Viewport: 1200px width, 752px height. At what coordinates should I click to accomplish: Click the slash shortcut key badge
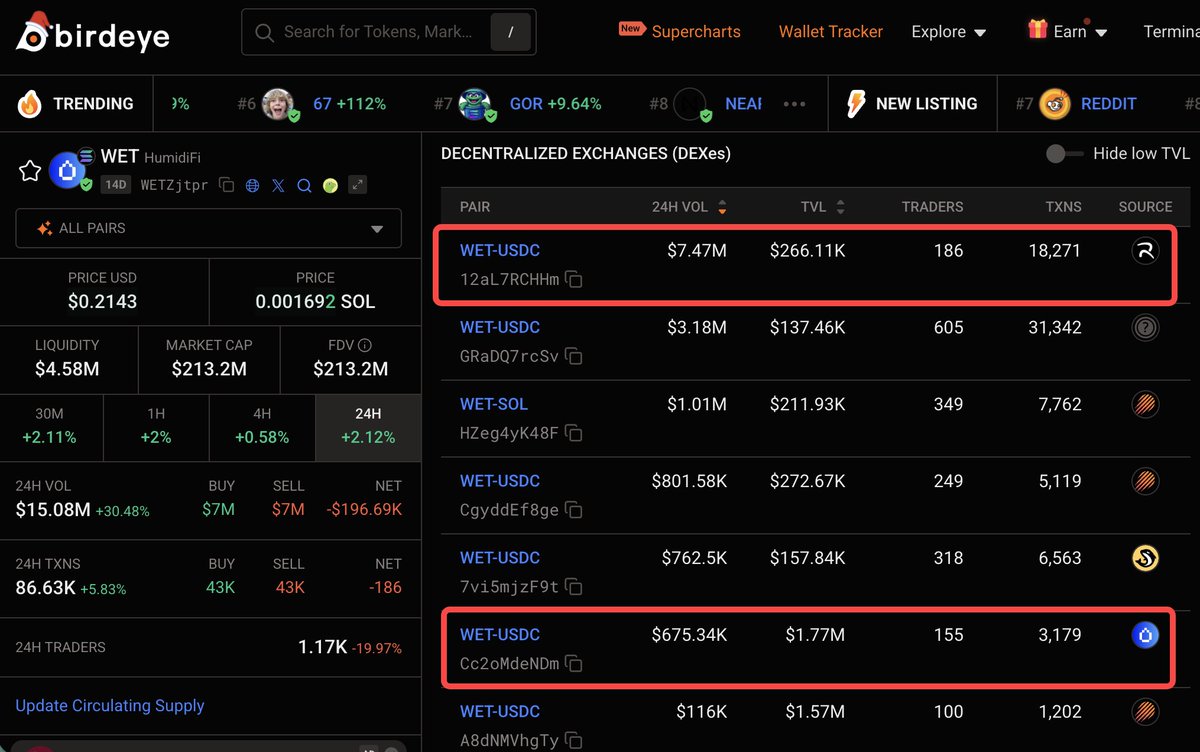(511, 33)
